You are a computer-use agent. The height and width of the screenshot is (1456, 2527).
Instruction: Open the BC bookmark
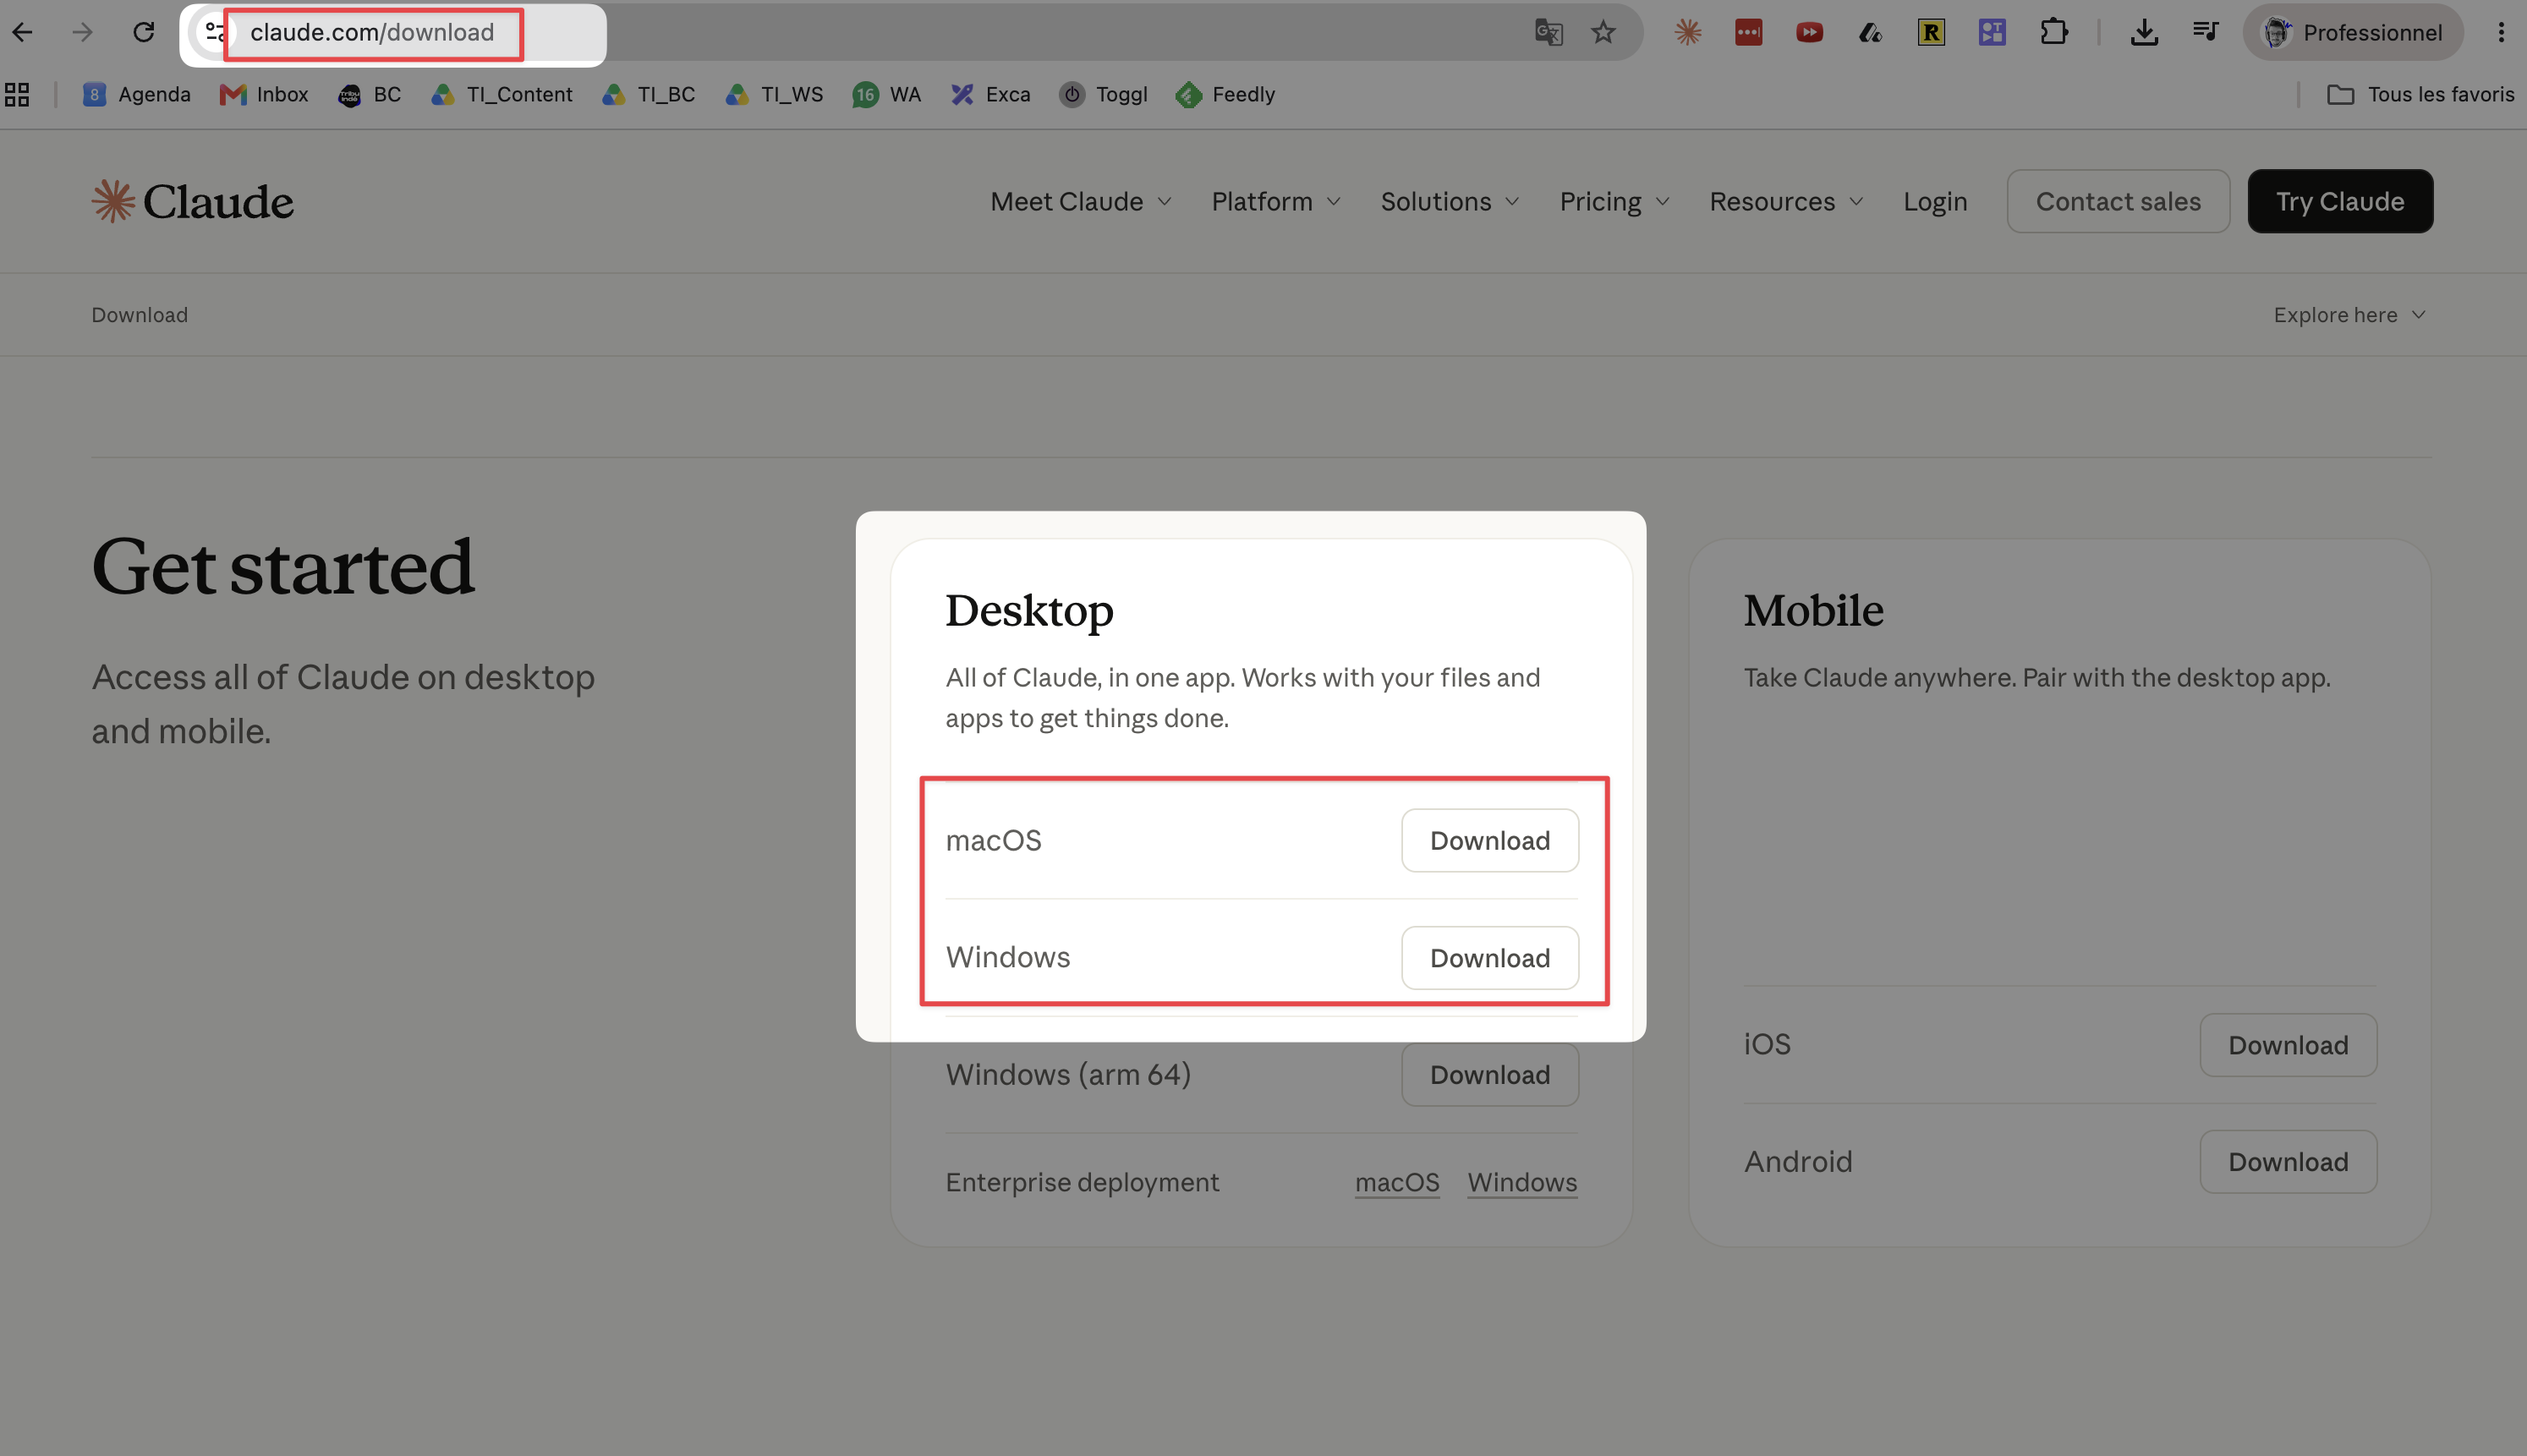click(370, 94)
